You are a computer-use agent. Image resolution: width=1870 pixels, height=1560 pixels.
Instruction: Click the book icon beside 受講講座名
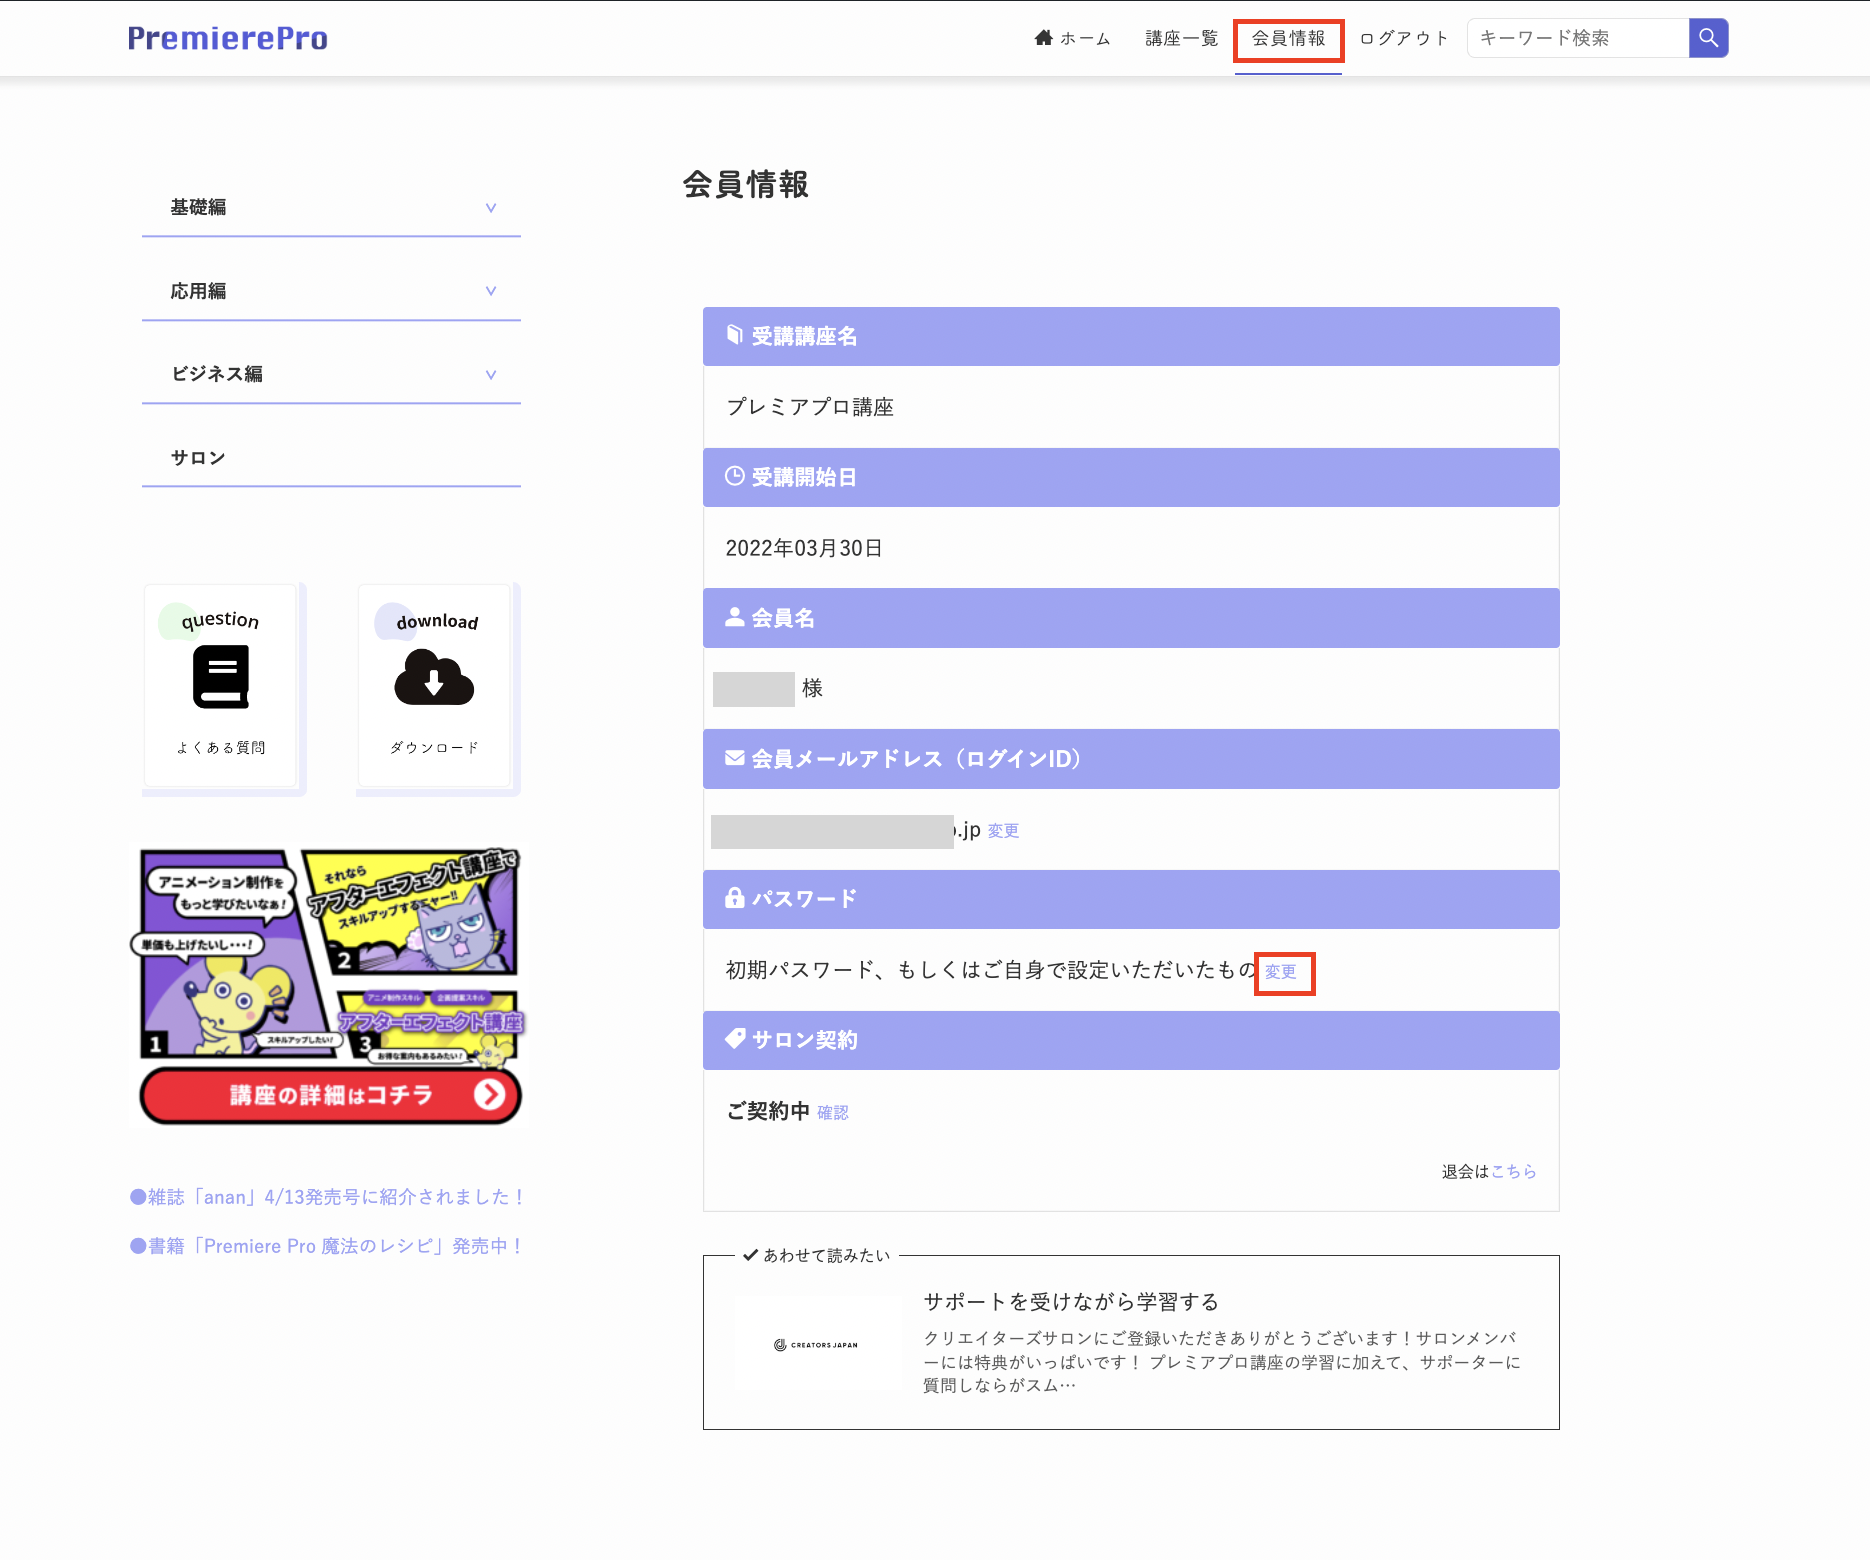pos(733,335)
